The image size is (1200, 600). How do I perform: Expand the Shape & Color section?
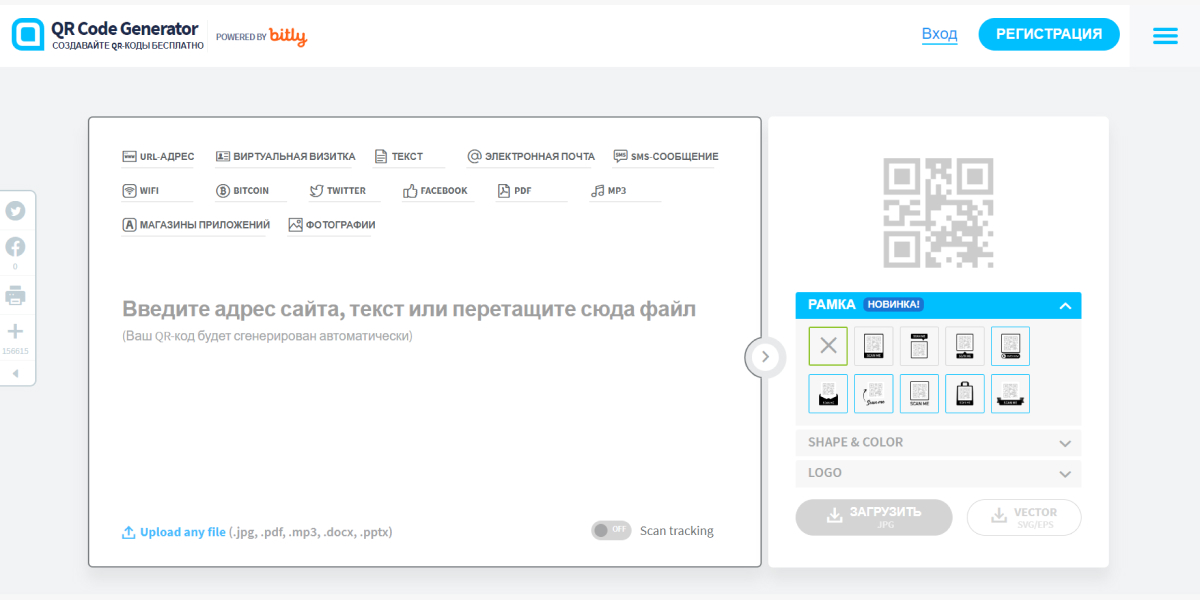[x=938, y=443]
